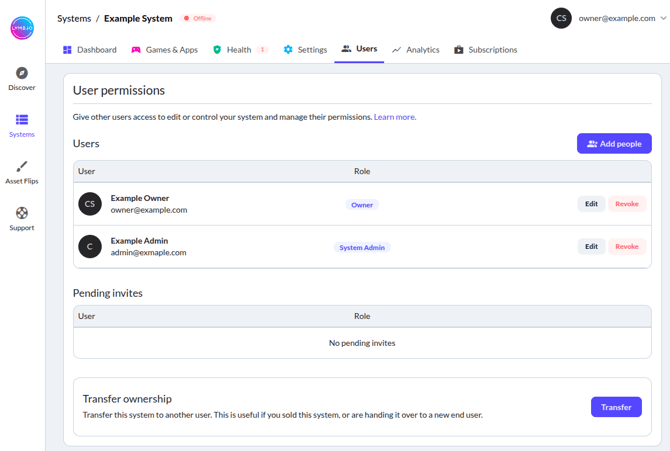Switch to the Dashboard tab

(90, 49)
